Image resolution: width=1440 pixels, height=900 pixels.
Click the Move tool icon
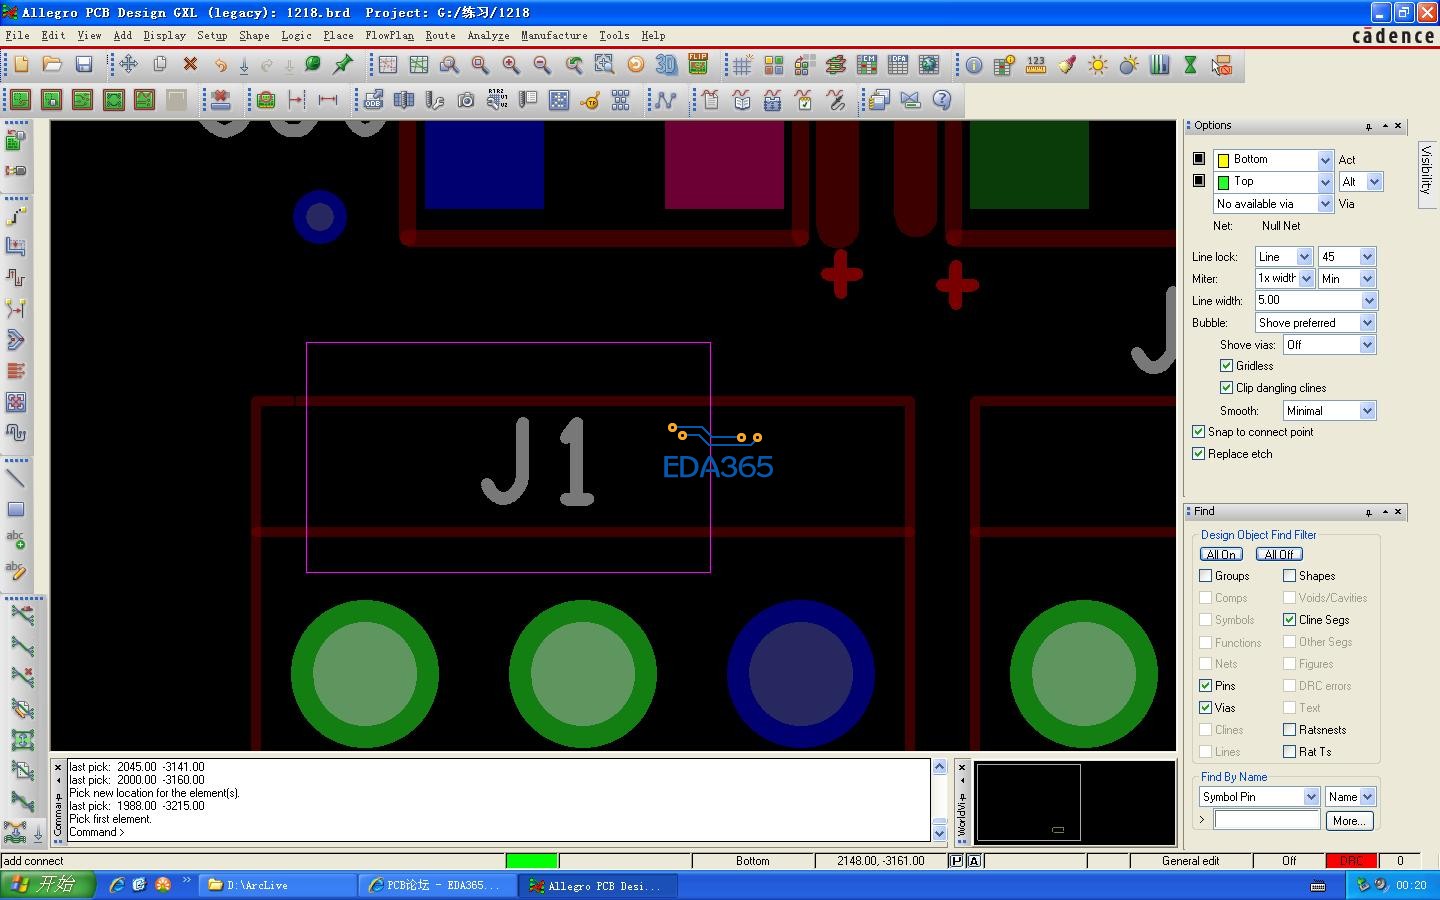(x=128, y=65)
